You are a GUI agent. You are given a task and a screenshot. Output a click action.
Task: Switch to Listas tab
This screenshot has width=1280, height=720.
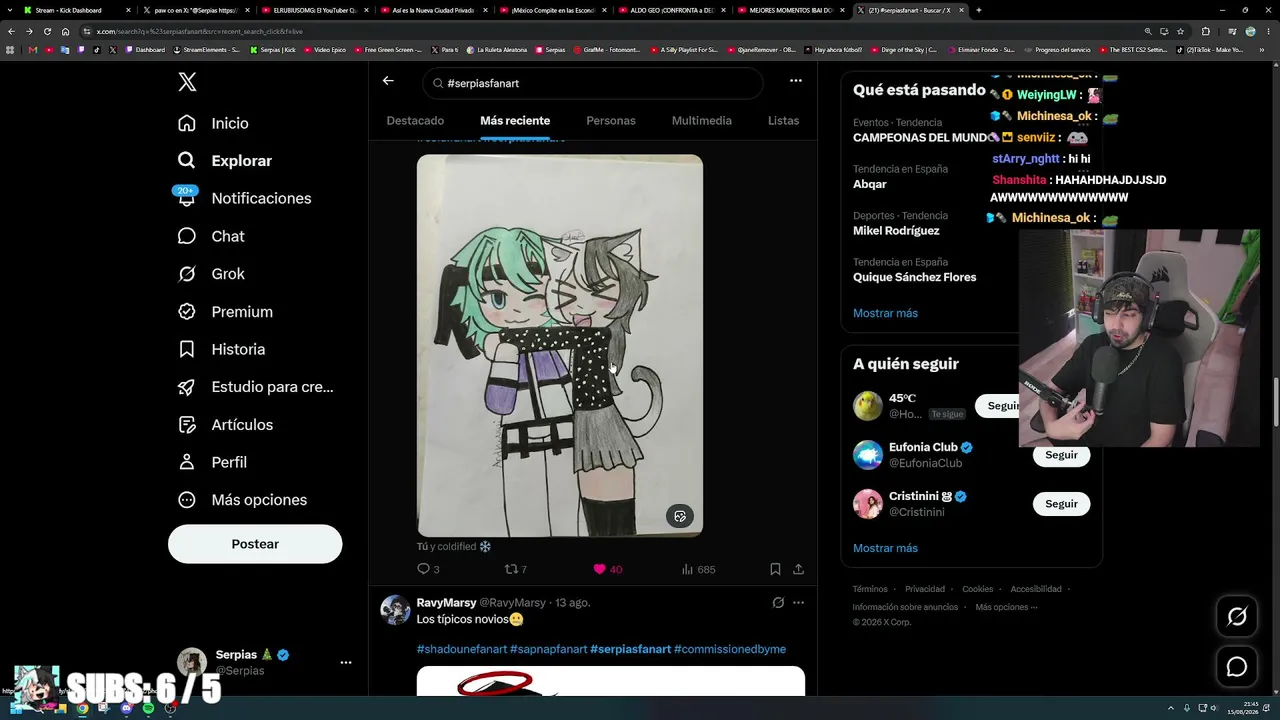[x=783, y=121]
